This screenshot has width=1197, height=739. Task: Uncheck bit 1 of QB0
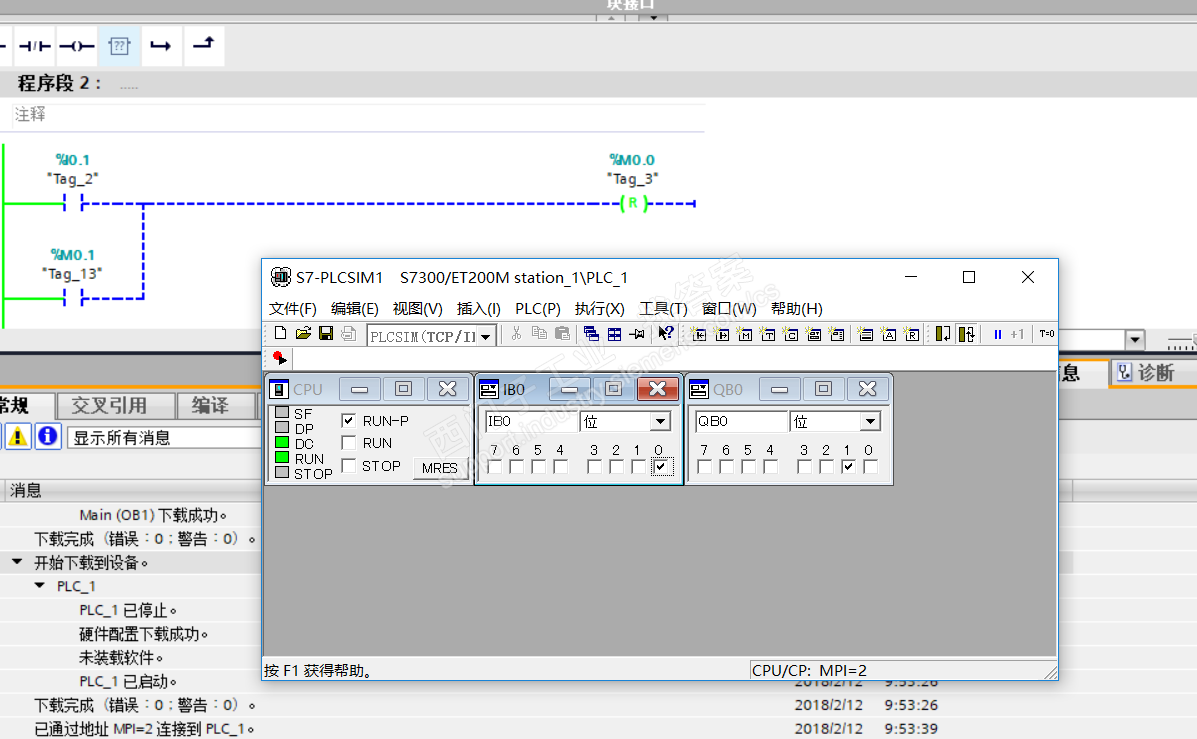pyautogui.click(x=848, y=466)
